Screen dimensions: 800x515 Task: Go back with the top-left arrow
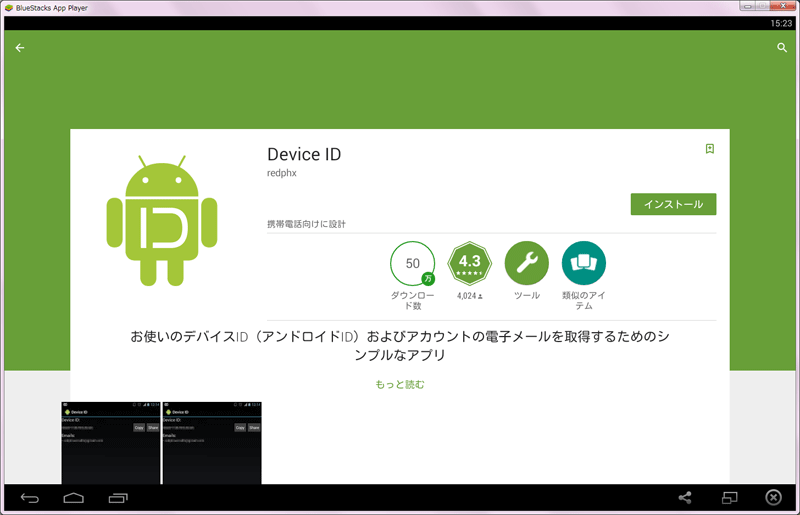click(x=20, y=47)
